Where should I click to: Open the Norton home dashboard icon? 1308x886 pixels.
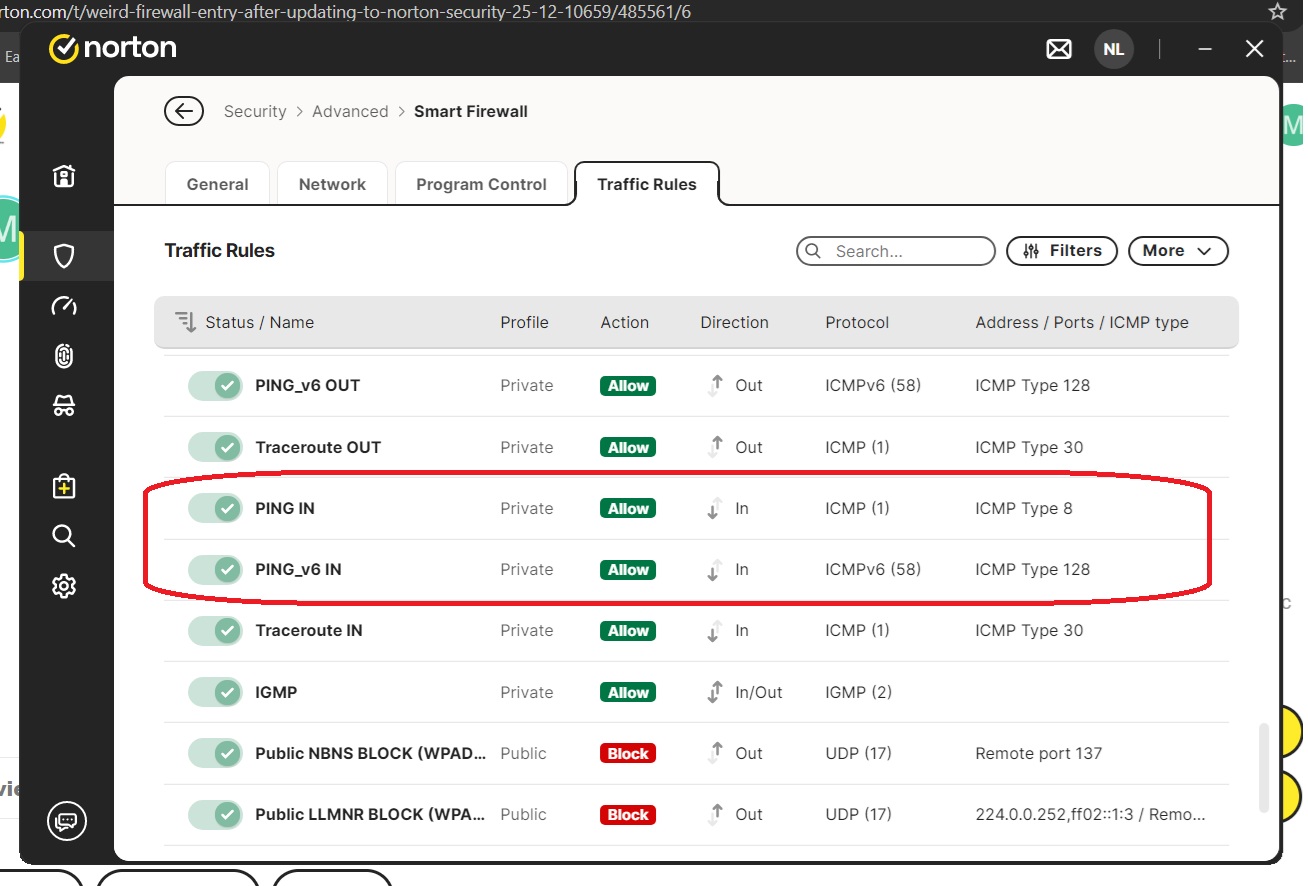point(64,177)
